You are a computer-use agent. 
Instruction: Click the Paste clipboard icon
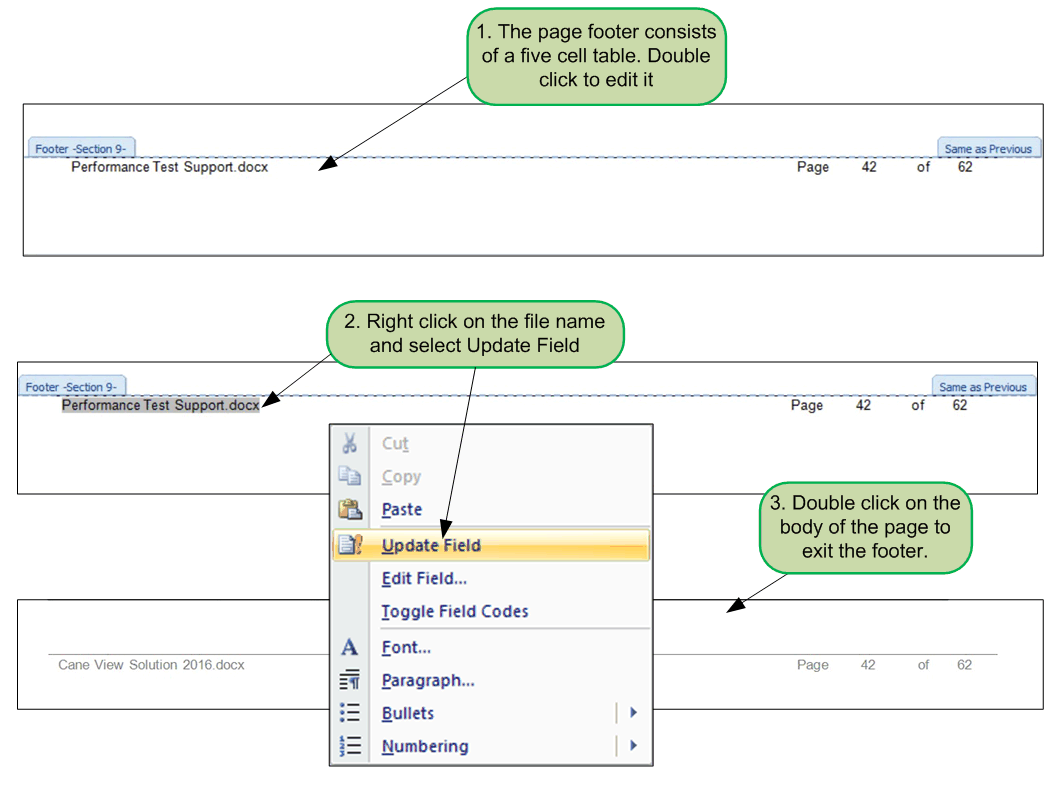[x=349, y=509]
